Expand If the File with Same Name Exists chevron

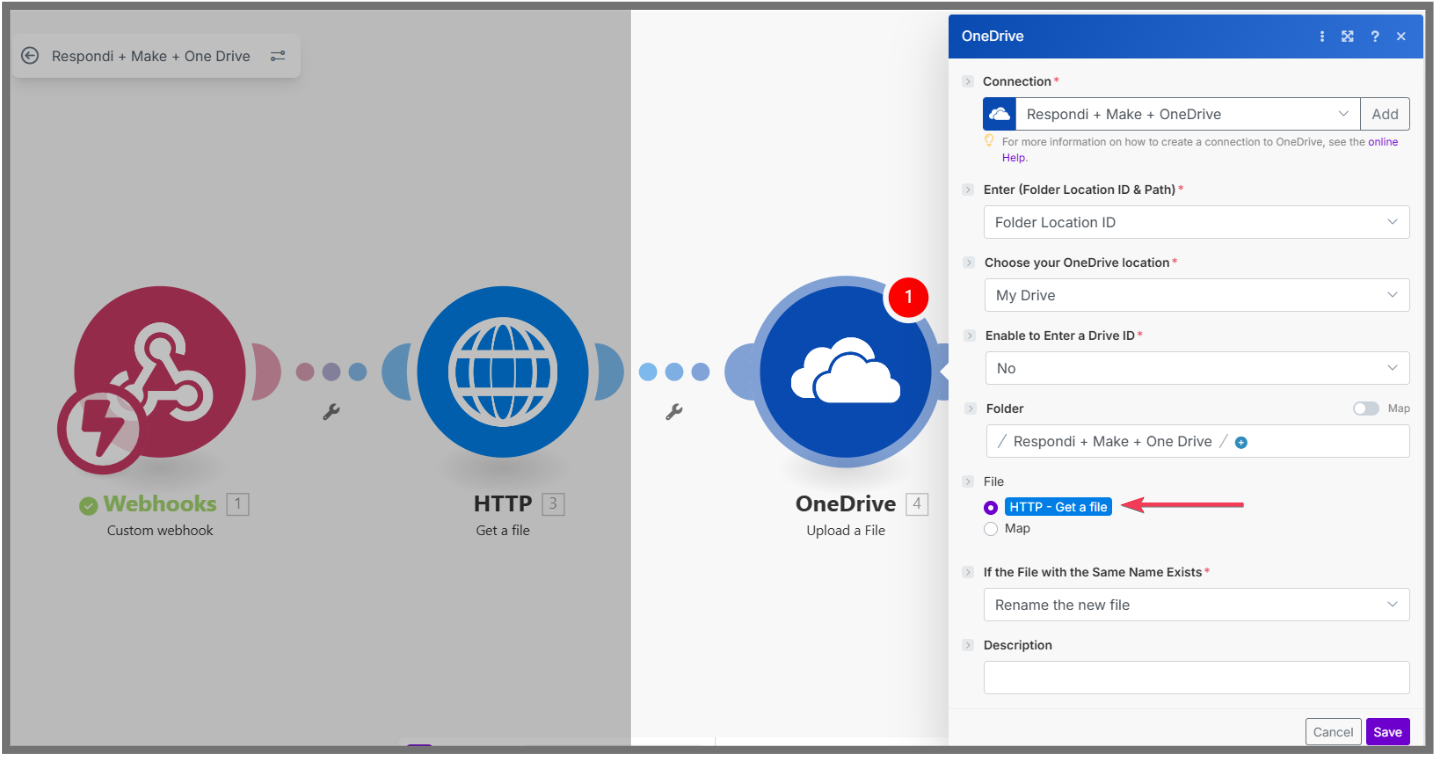click(967, 572)
